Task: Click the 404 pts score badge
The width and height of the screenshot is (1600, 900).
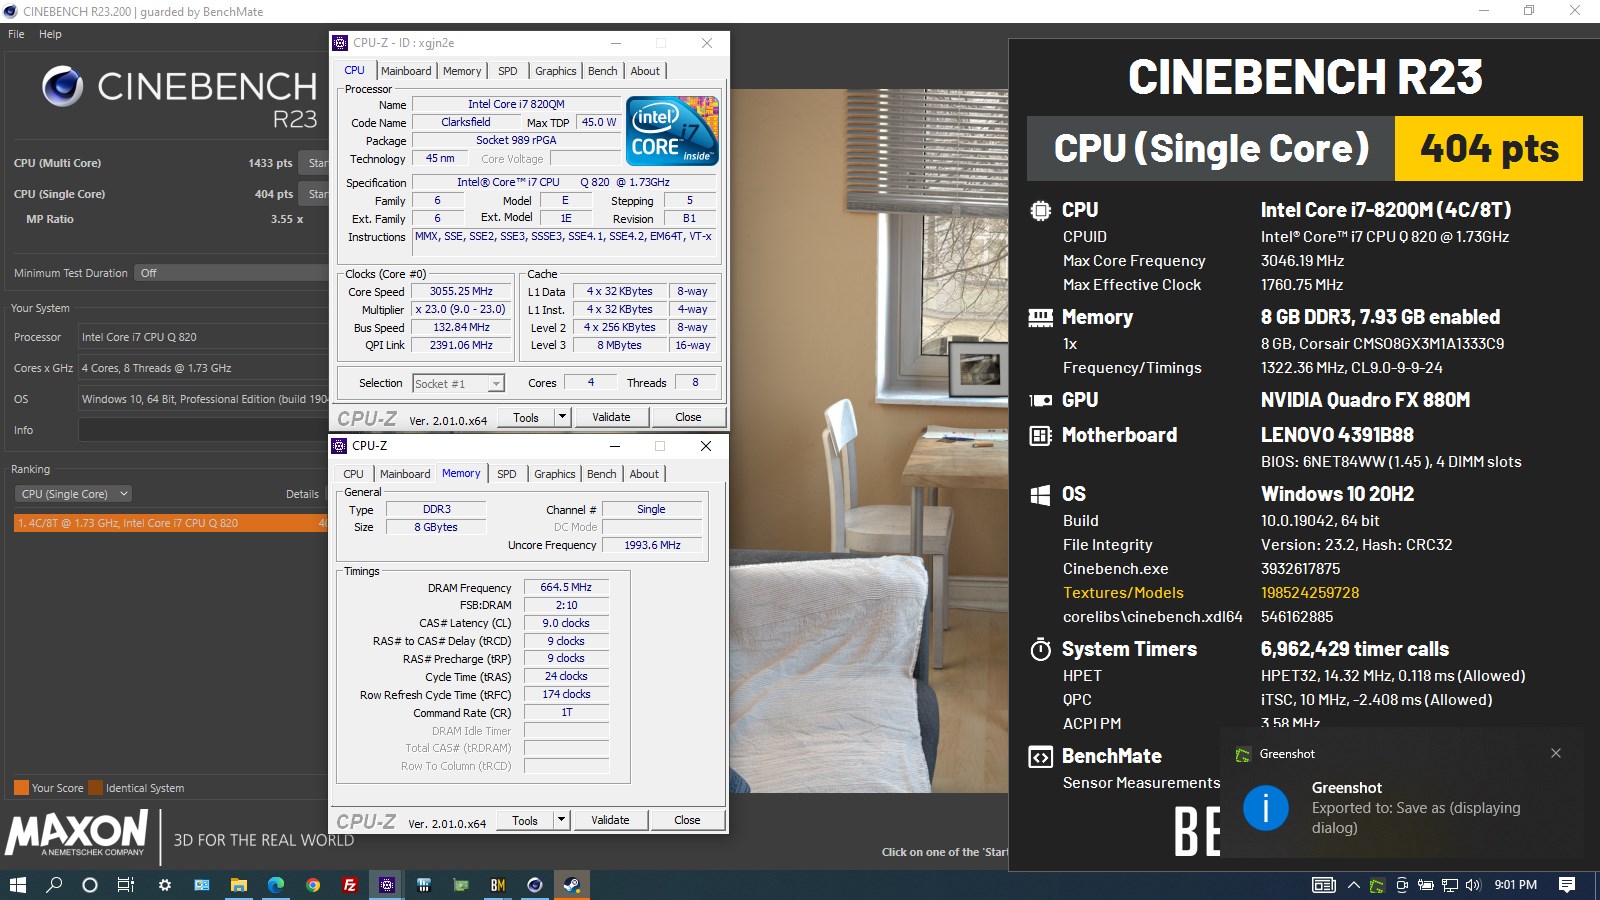Action: (1488, 149)
